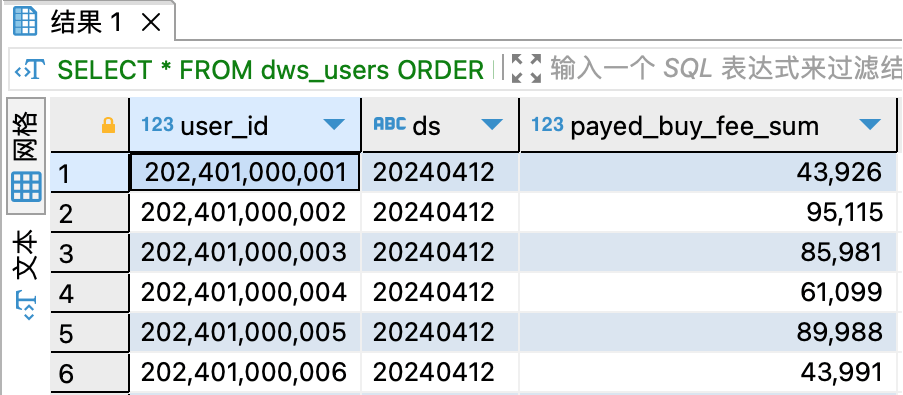This screenshot has height=395, width=903.
Task: Click the expand filter panel arrows icon
Action: (x=526, y=69)
